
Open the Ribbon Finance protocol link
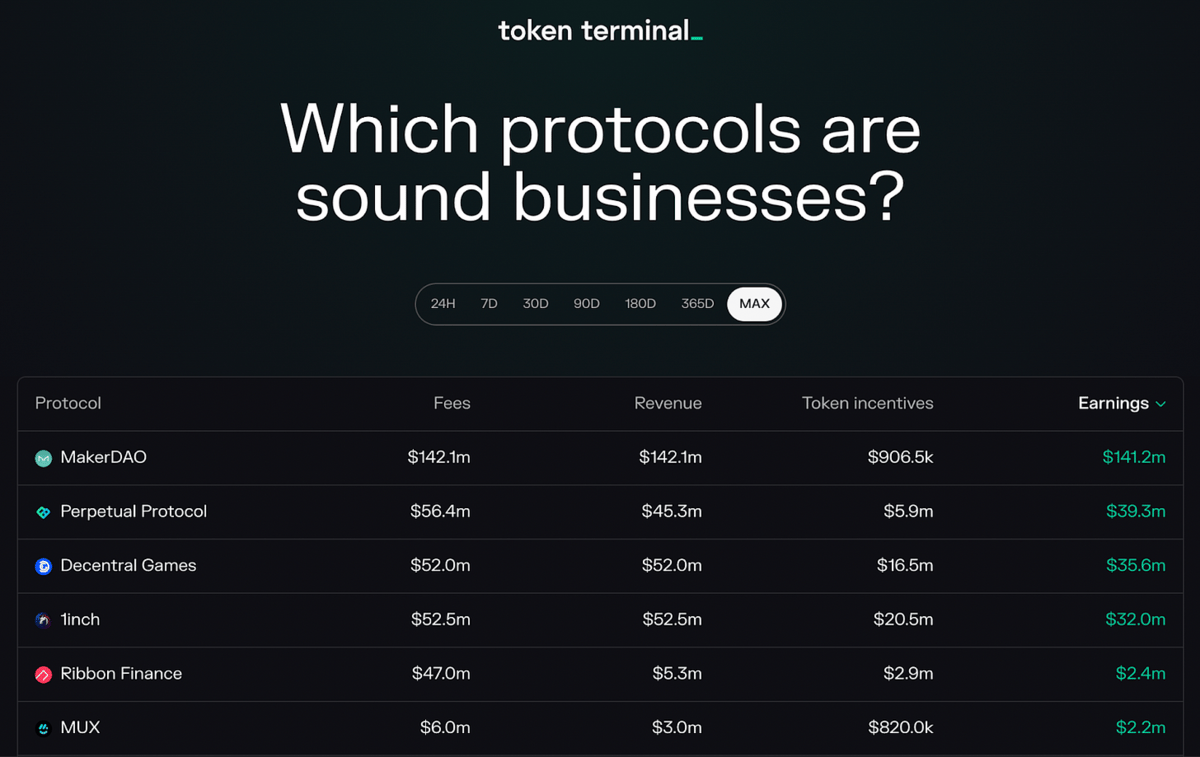(x=121, y=674)
